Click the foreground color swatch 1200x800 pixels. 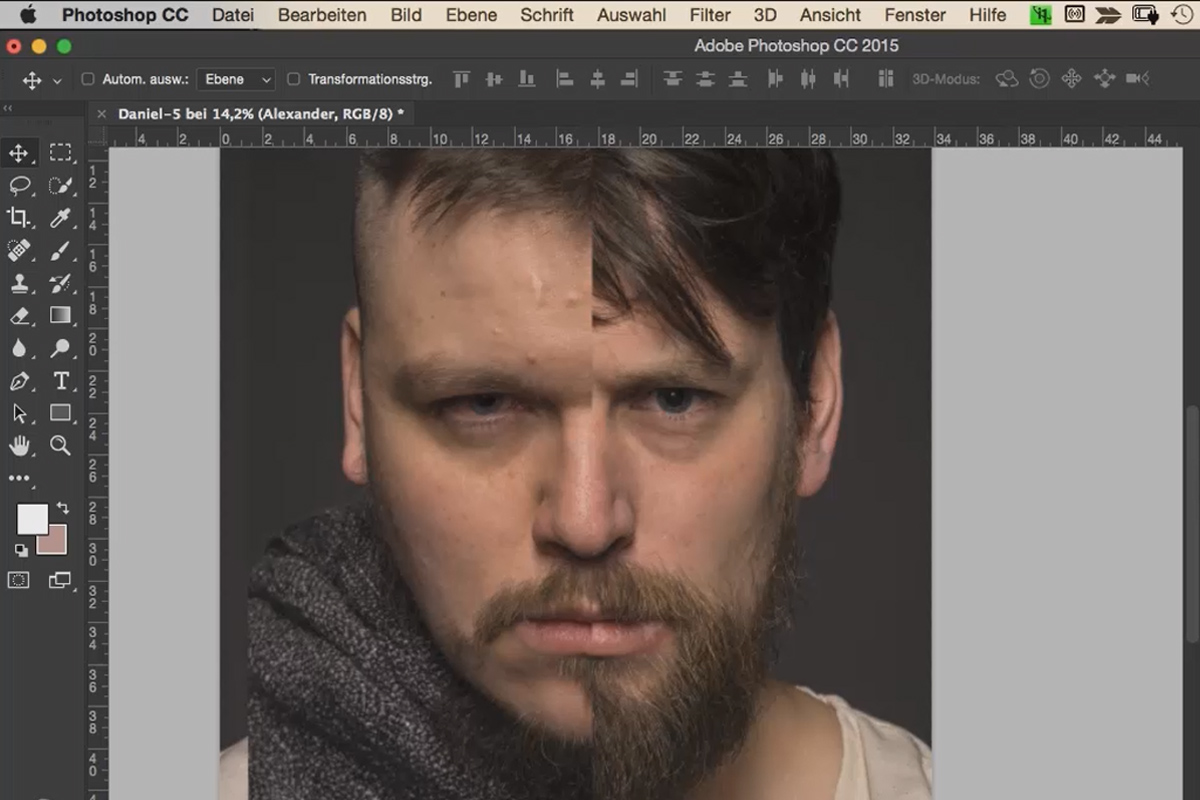[x=33, y=520]
